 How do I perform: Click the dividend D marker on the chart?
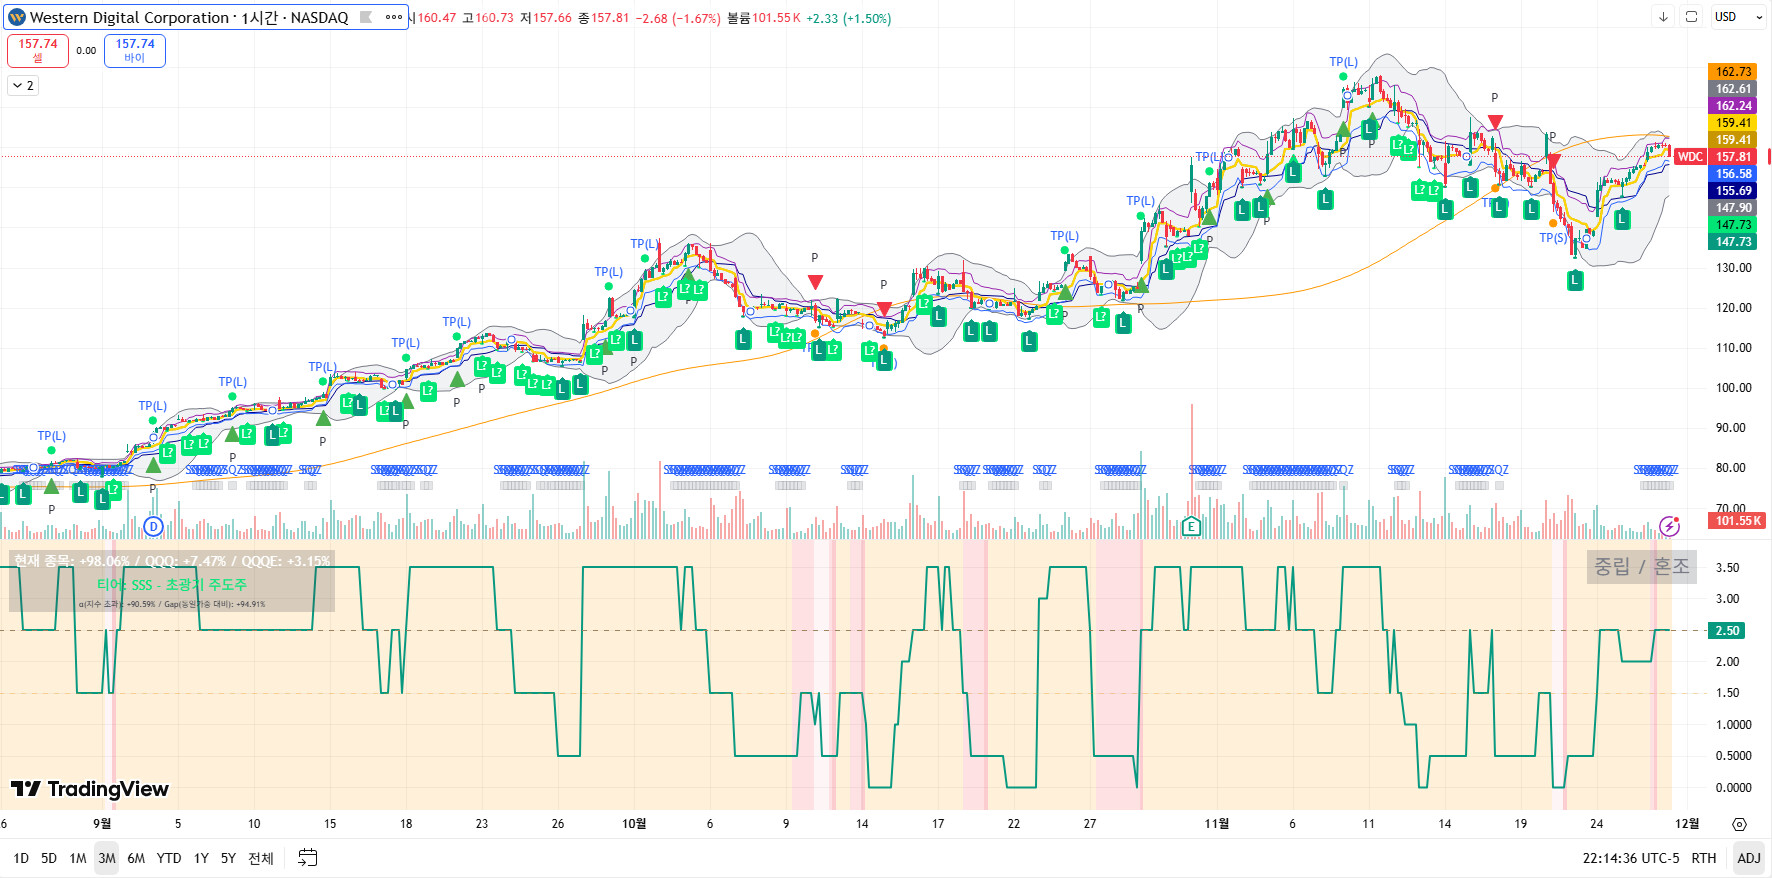tap(153, 526)
